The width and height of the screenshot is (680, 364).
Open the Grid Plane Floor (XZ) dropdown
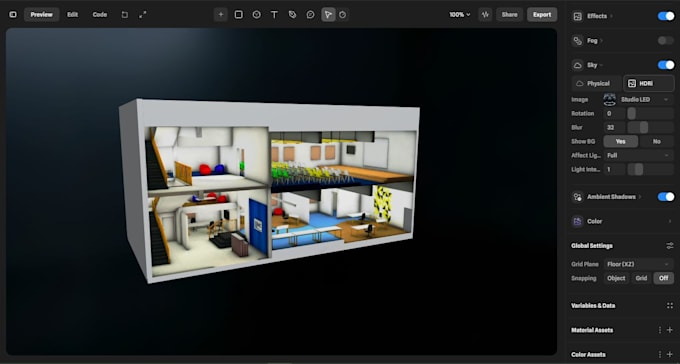[638, 264]
